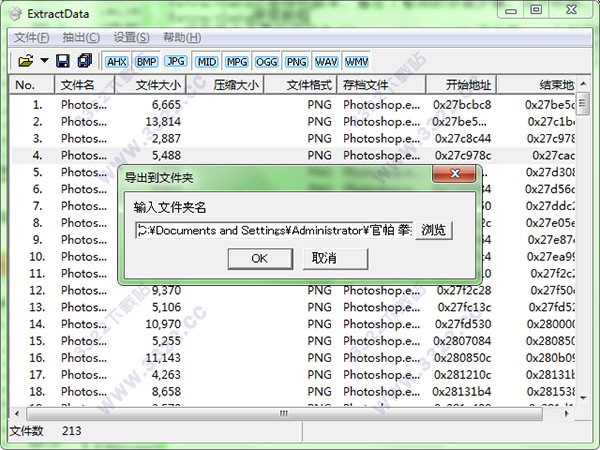This screenshot has width=600, height=450.
Task: Click the horizontal scrollbar right arrow
Action: (567, 413)
